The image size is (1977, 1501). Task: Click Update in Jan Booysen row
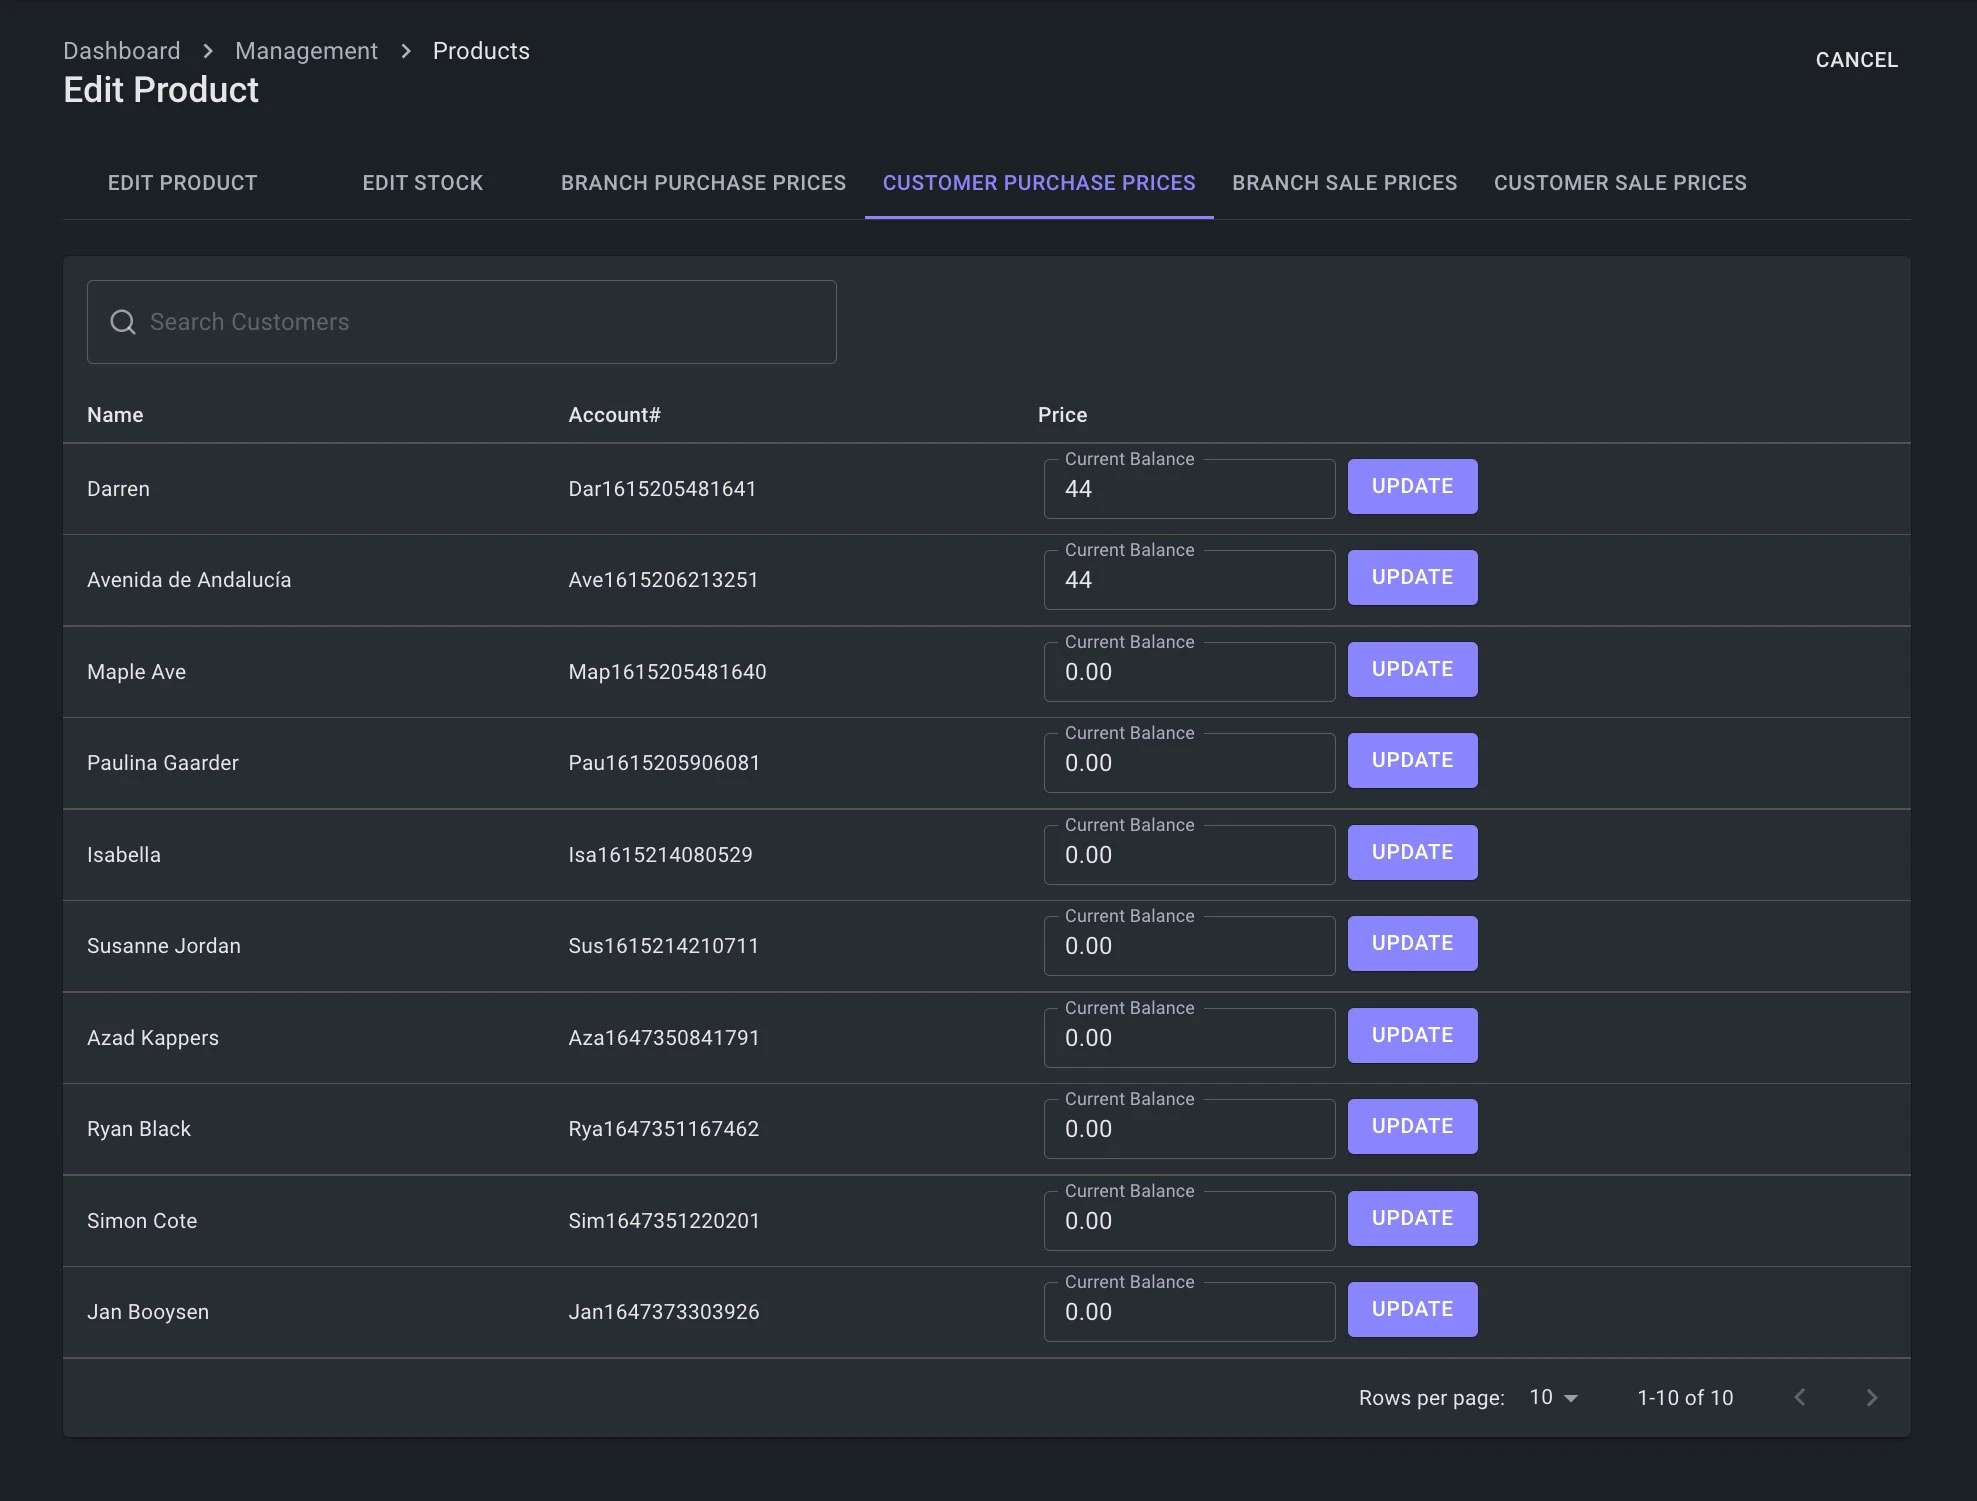[x=1412, y=1309]
